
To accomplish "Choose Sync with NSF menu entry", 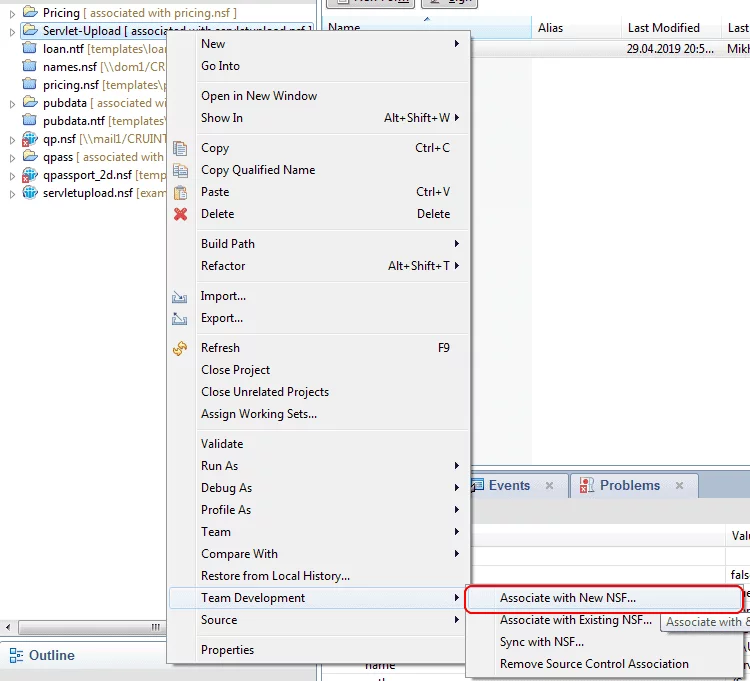I will coord(542,642).
